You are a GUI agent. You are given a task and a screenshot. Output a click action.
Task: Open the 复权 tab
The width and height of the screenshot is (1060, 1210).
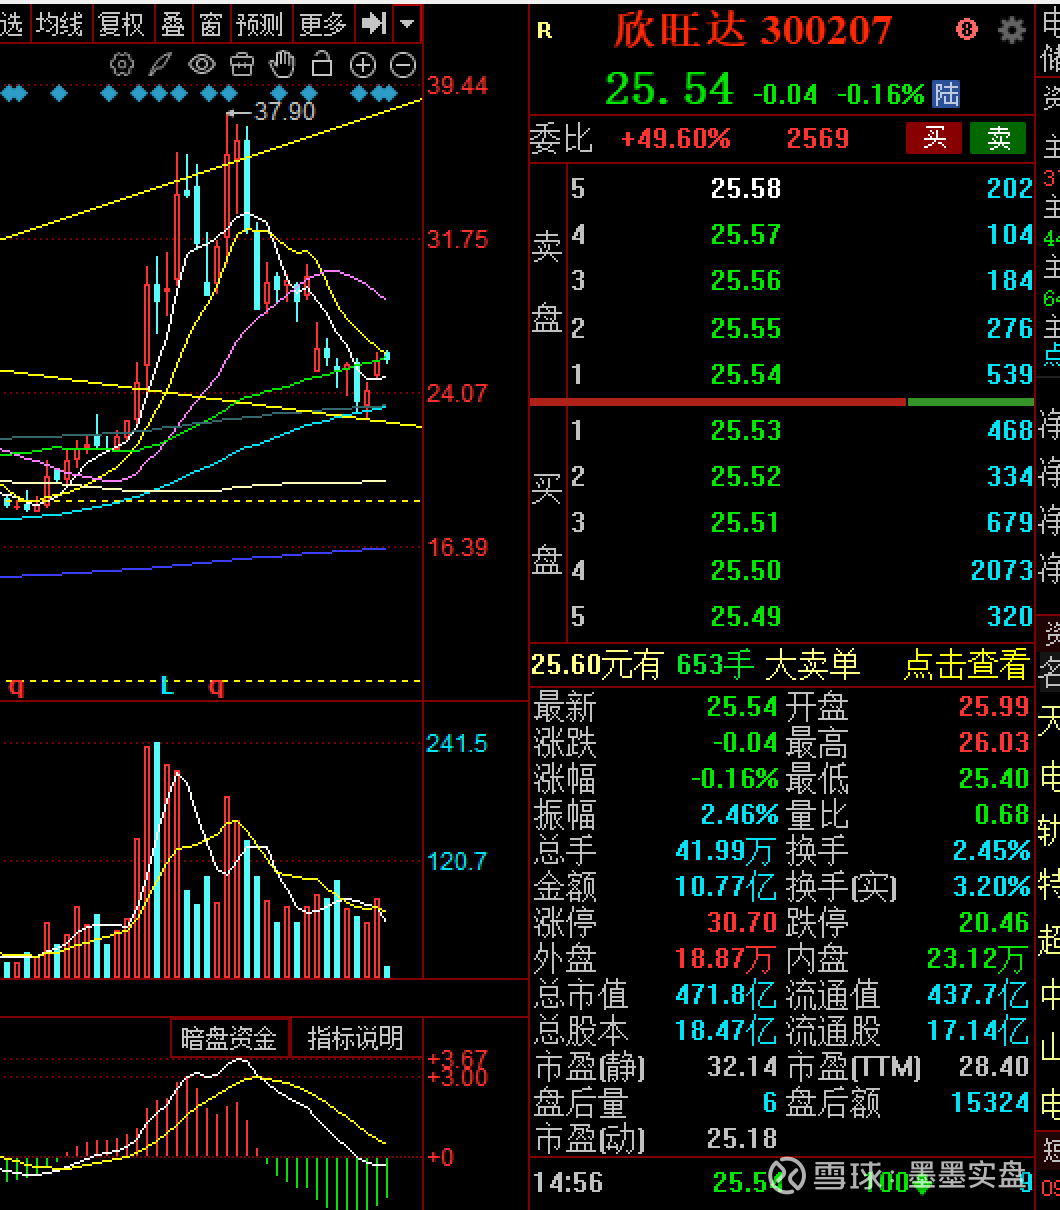click(x=122, y=23)
